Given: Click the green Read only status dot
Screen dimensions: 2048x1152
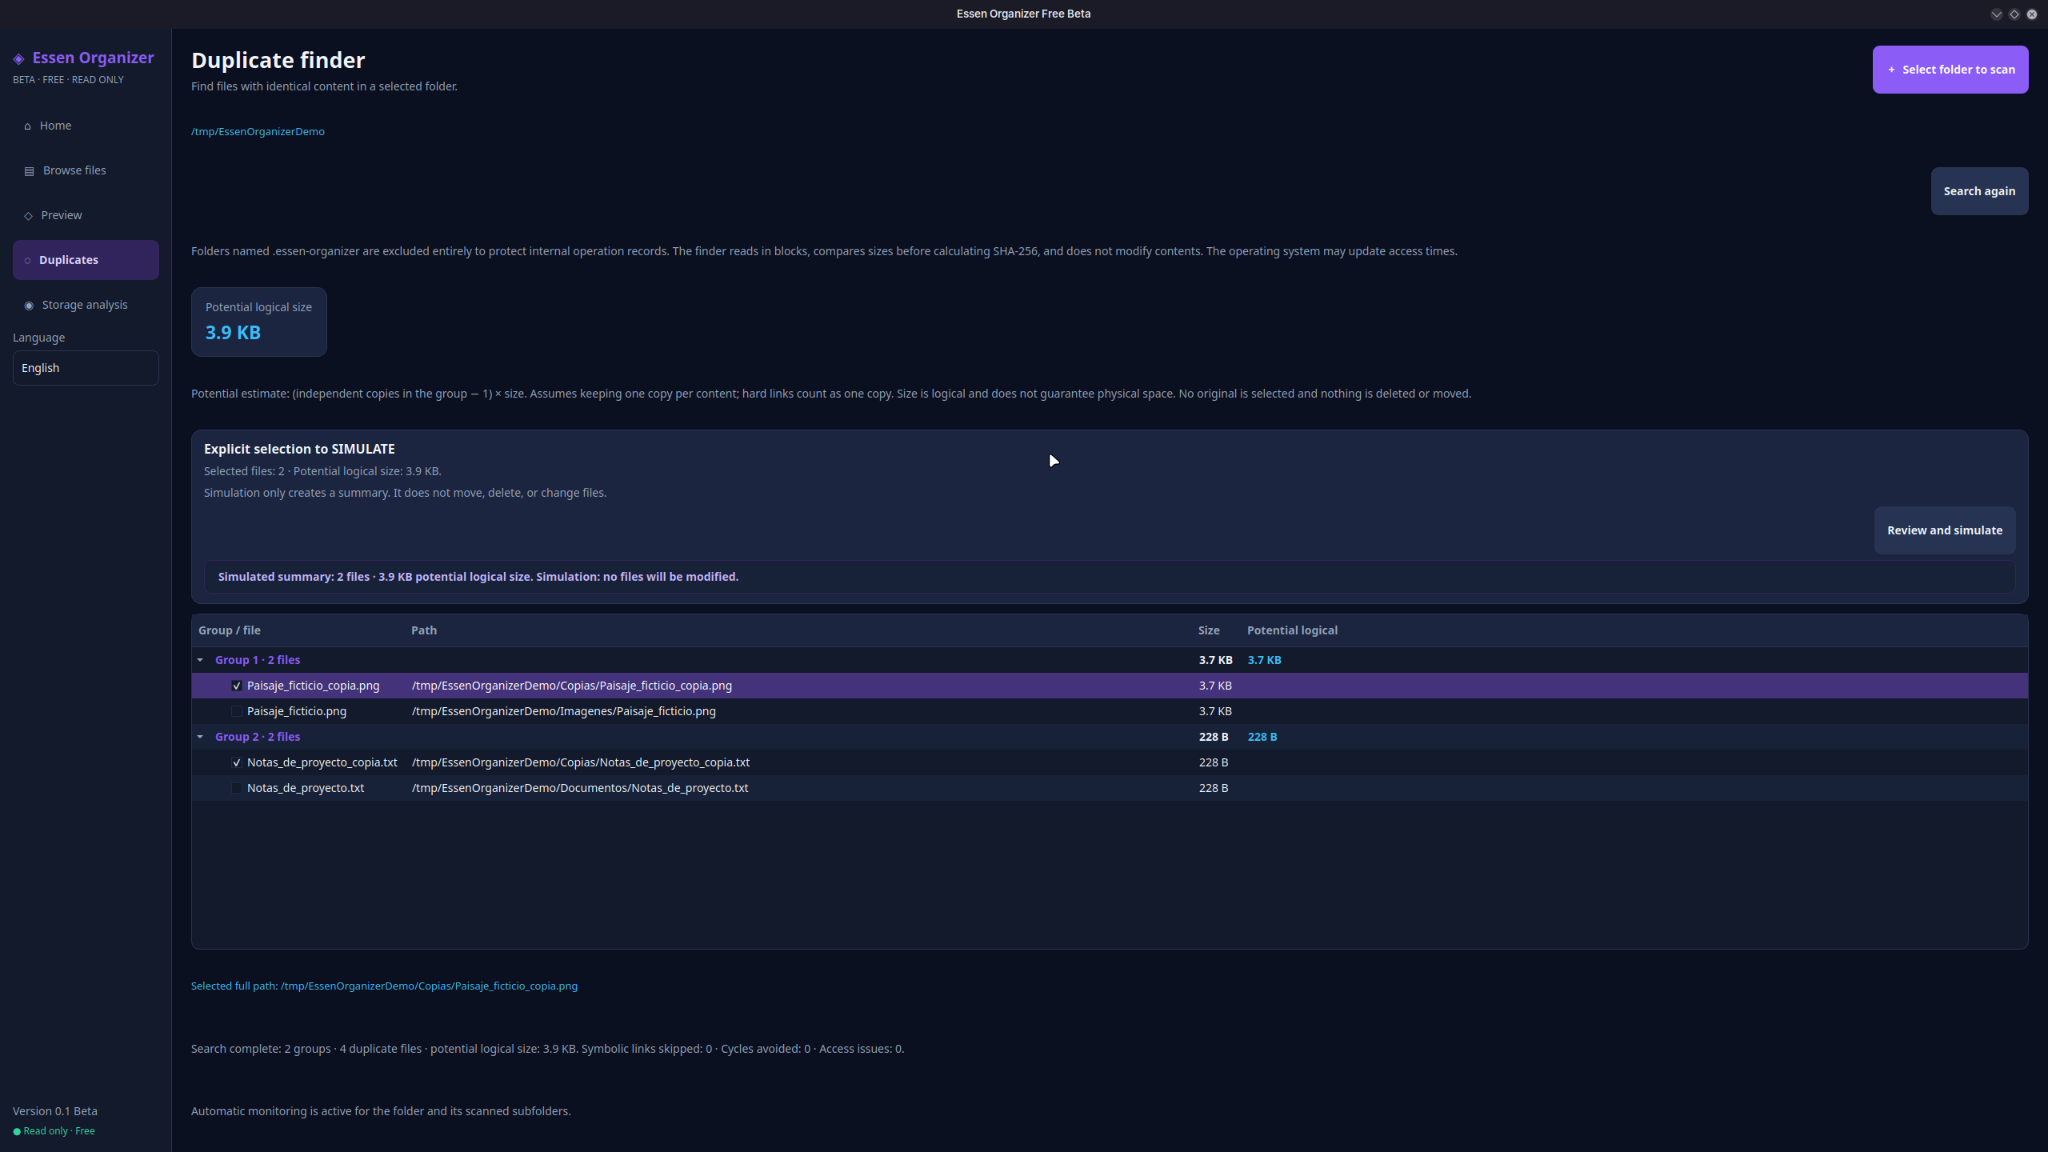Looking at the screenshot, I should [17, 1132].
